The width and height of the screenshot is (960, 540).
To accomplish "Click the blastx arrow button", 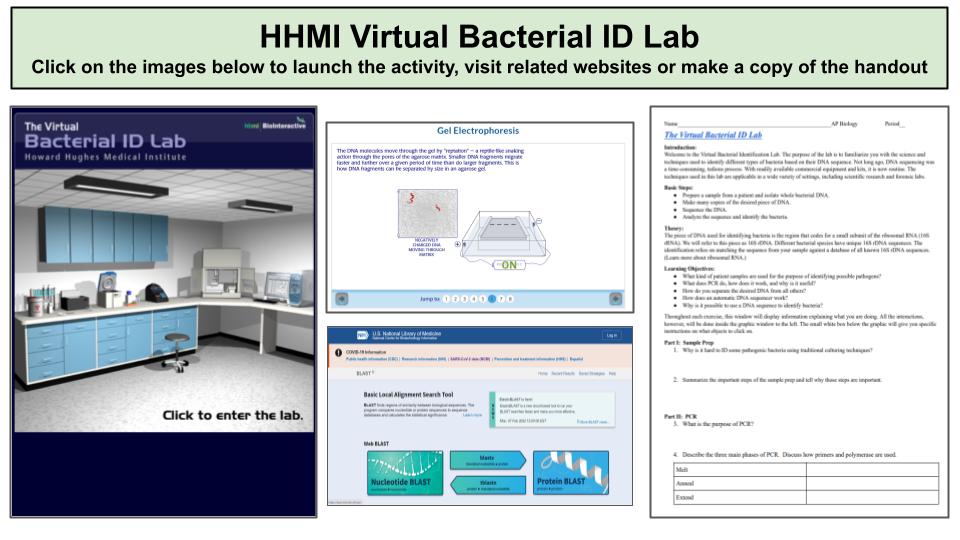I will pyautogui.click(x=488, y=460).
